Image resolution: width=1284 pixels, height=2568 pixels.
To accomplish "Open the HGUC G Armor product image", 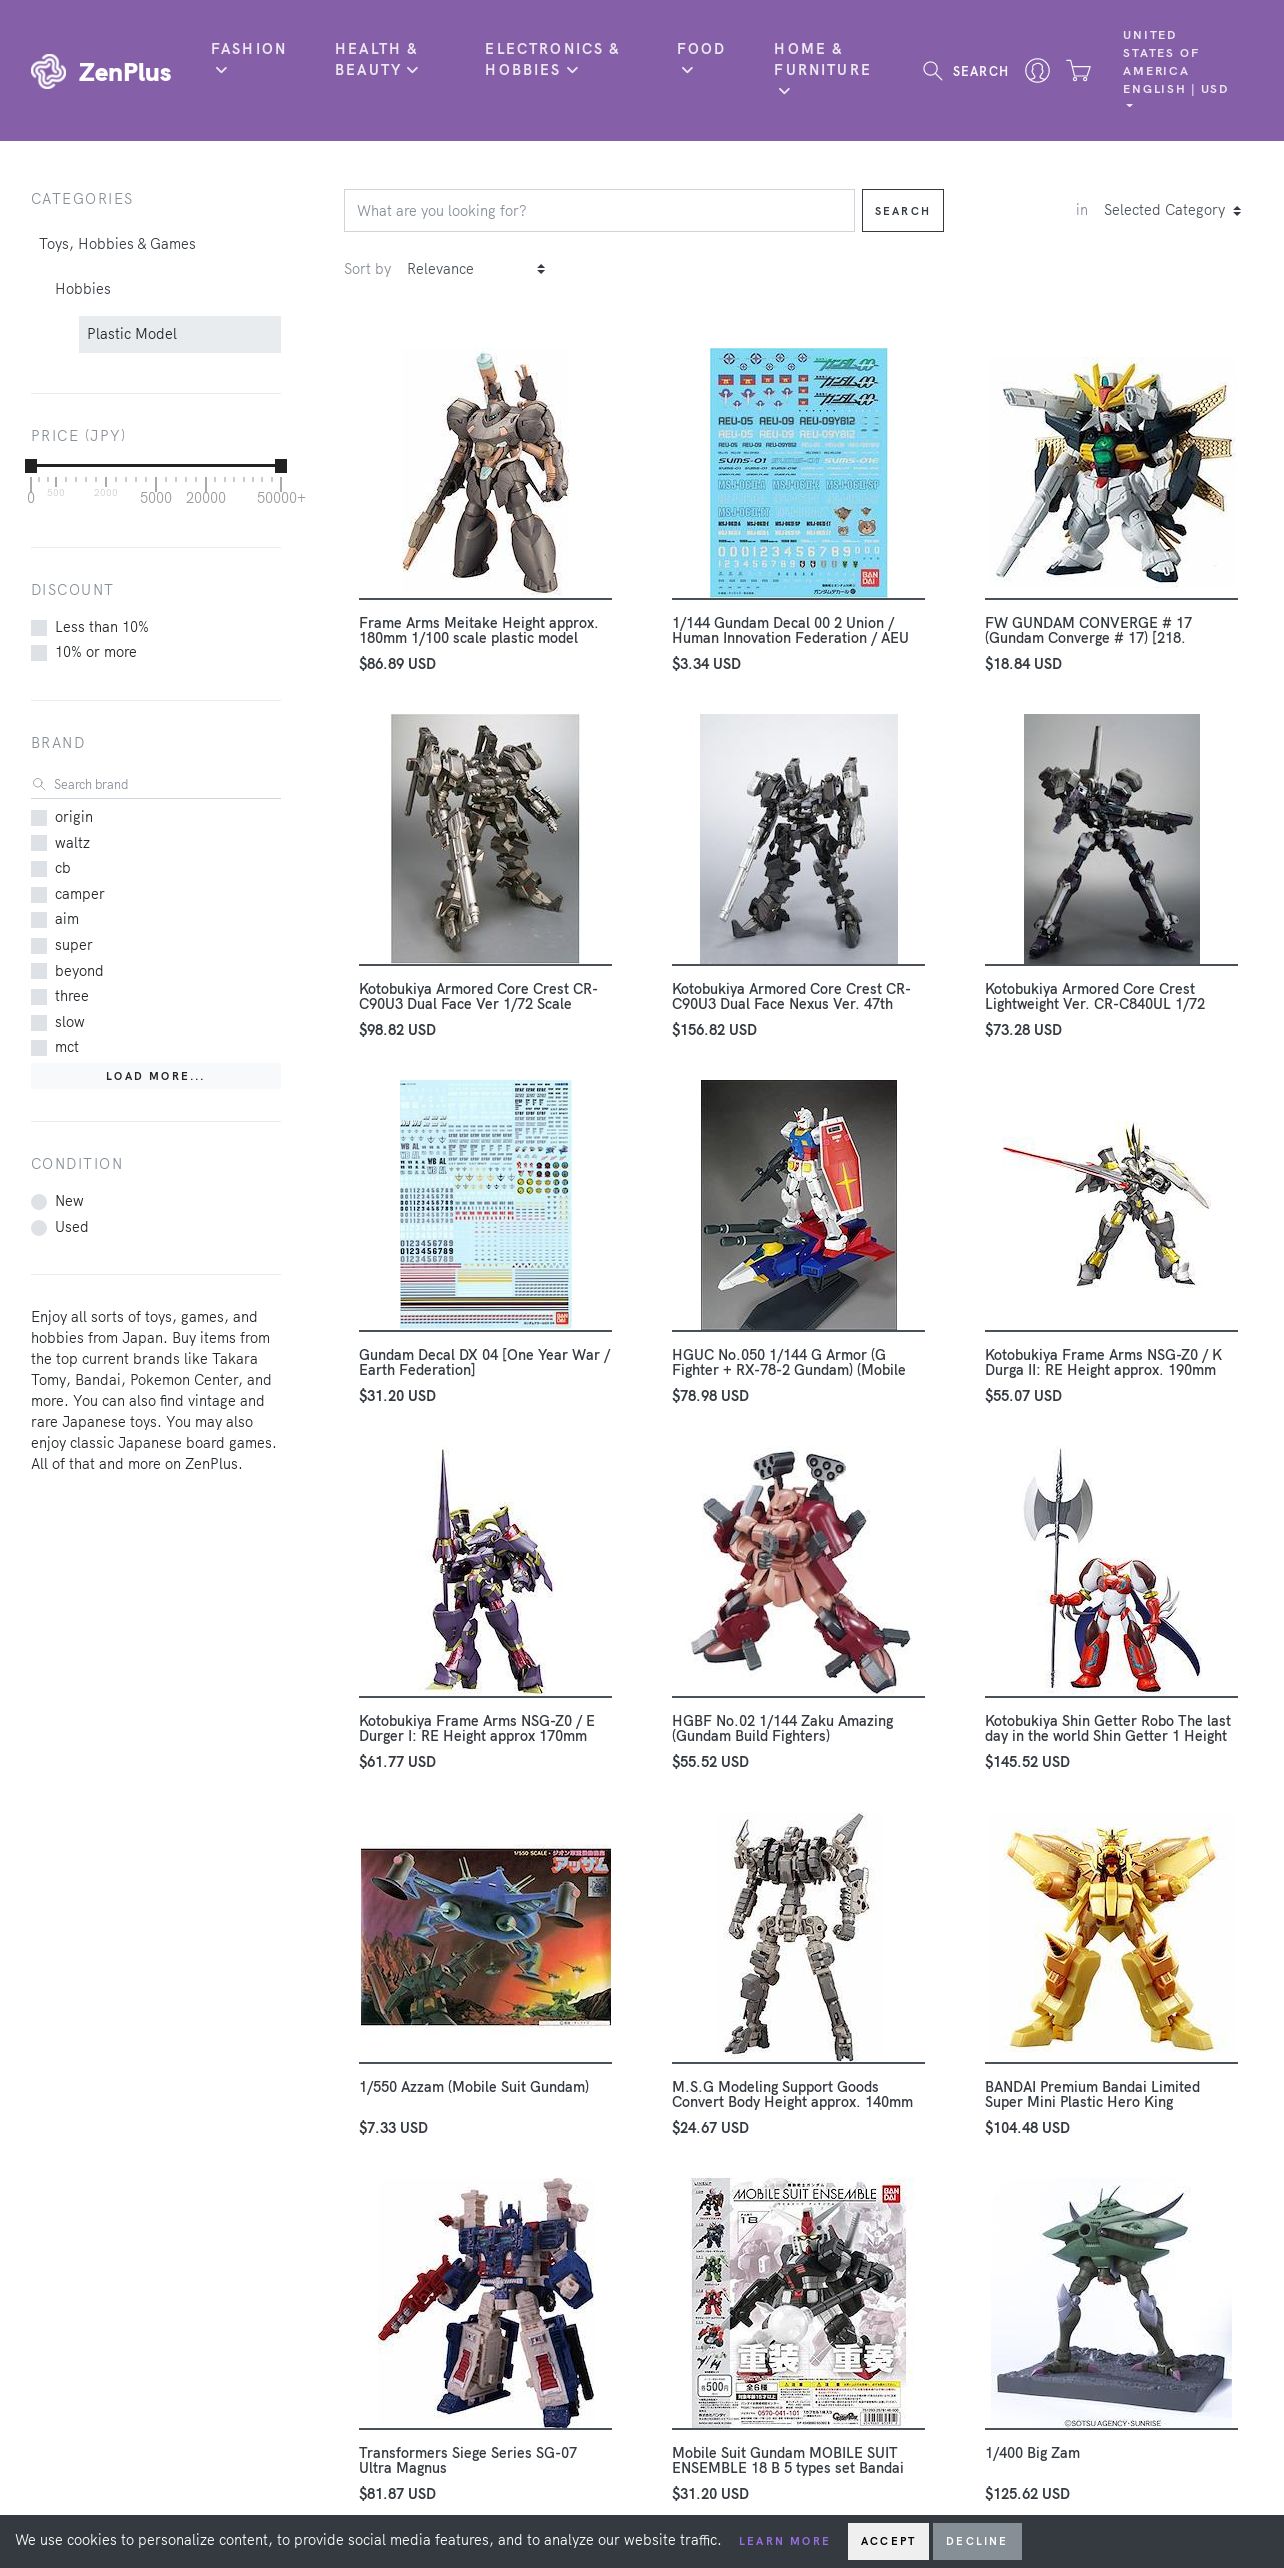I will [798, 1205].
